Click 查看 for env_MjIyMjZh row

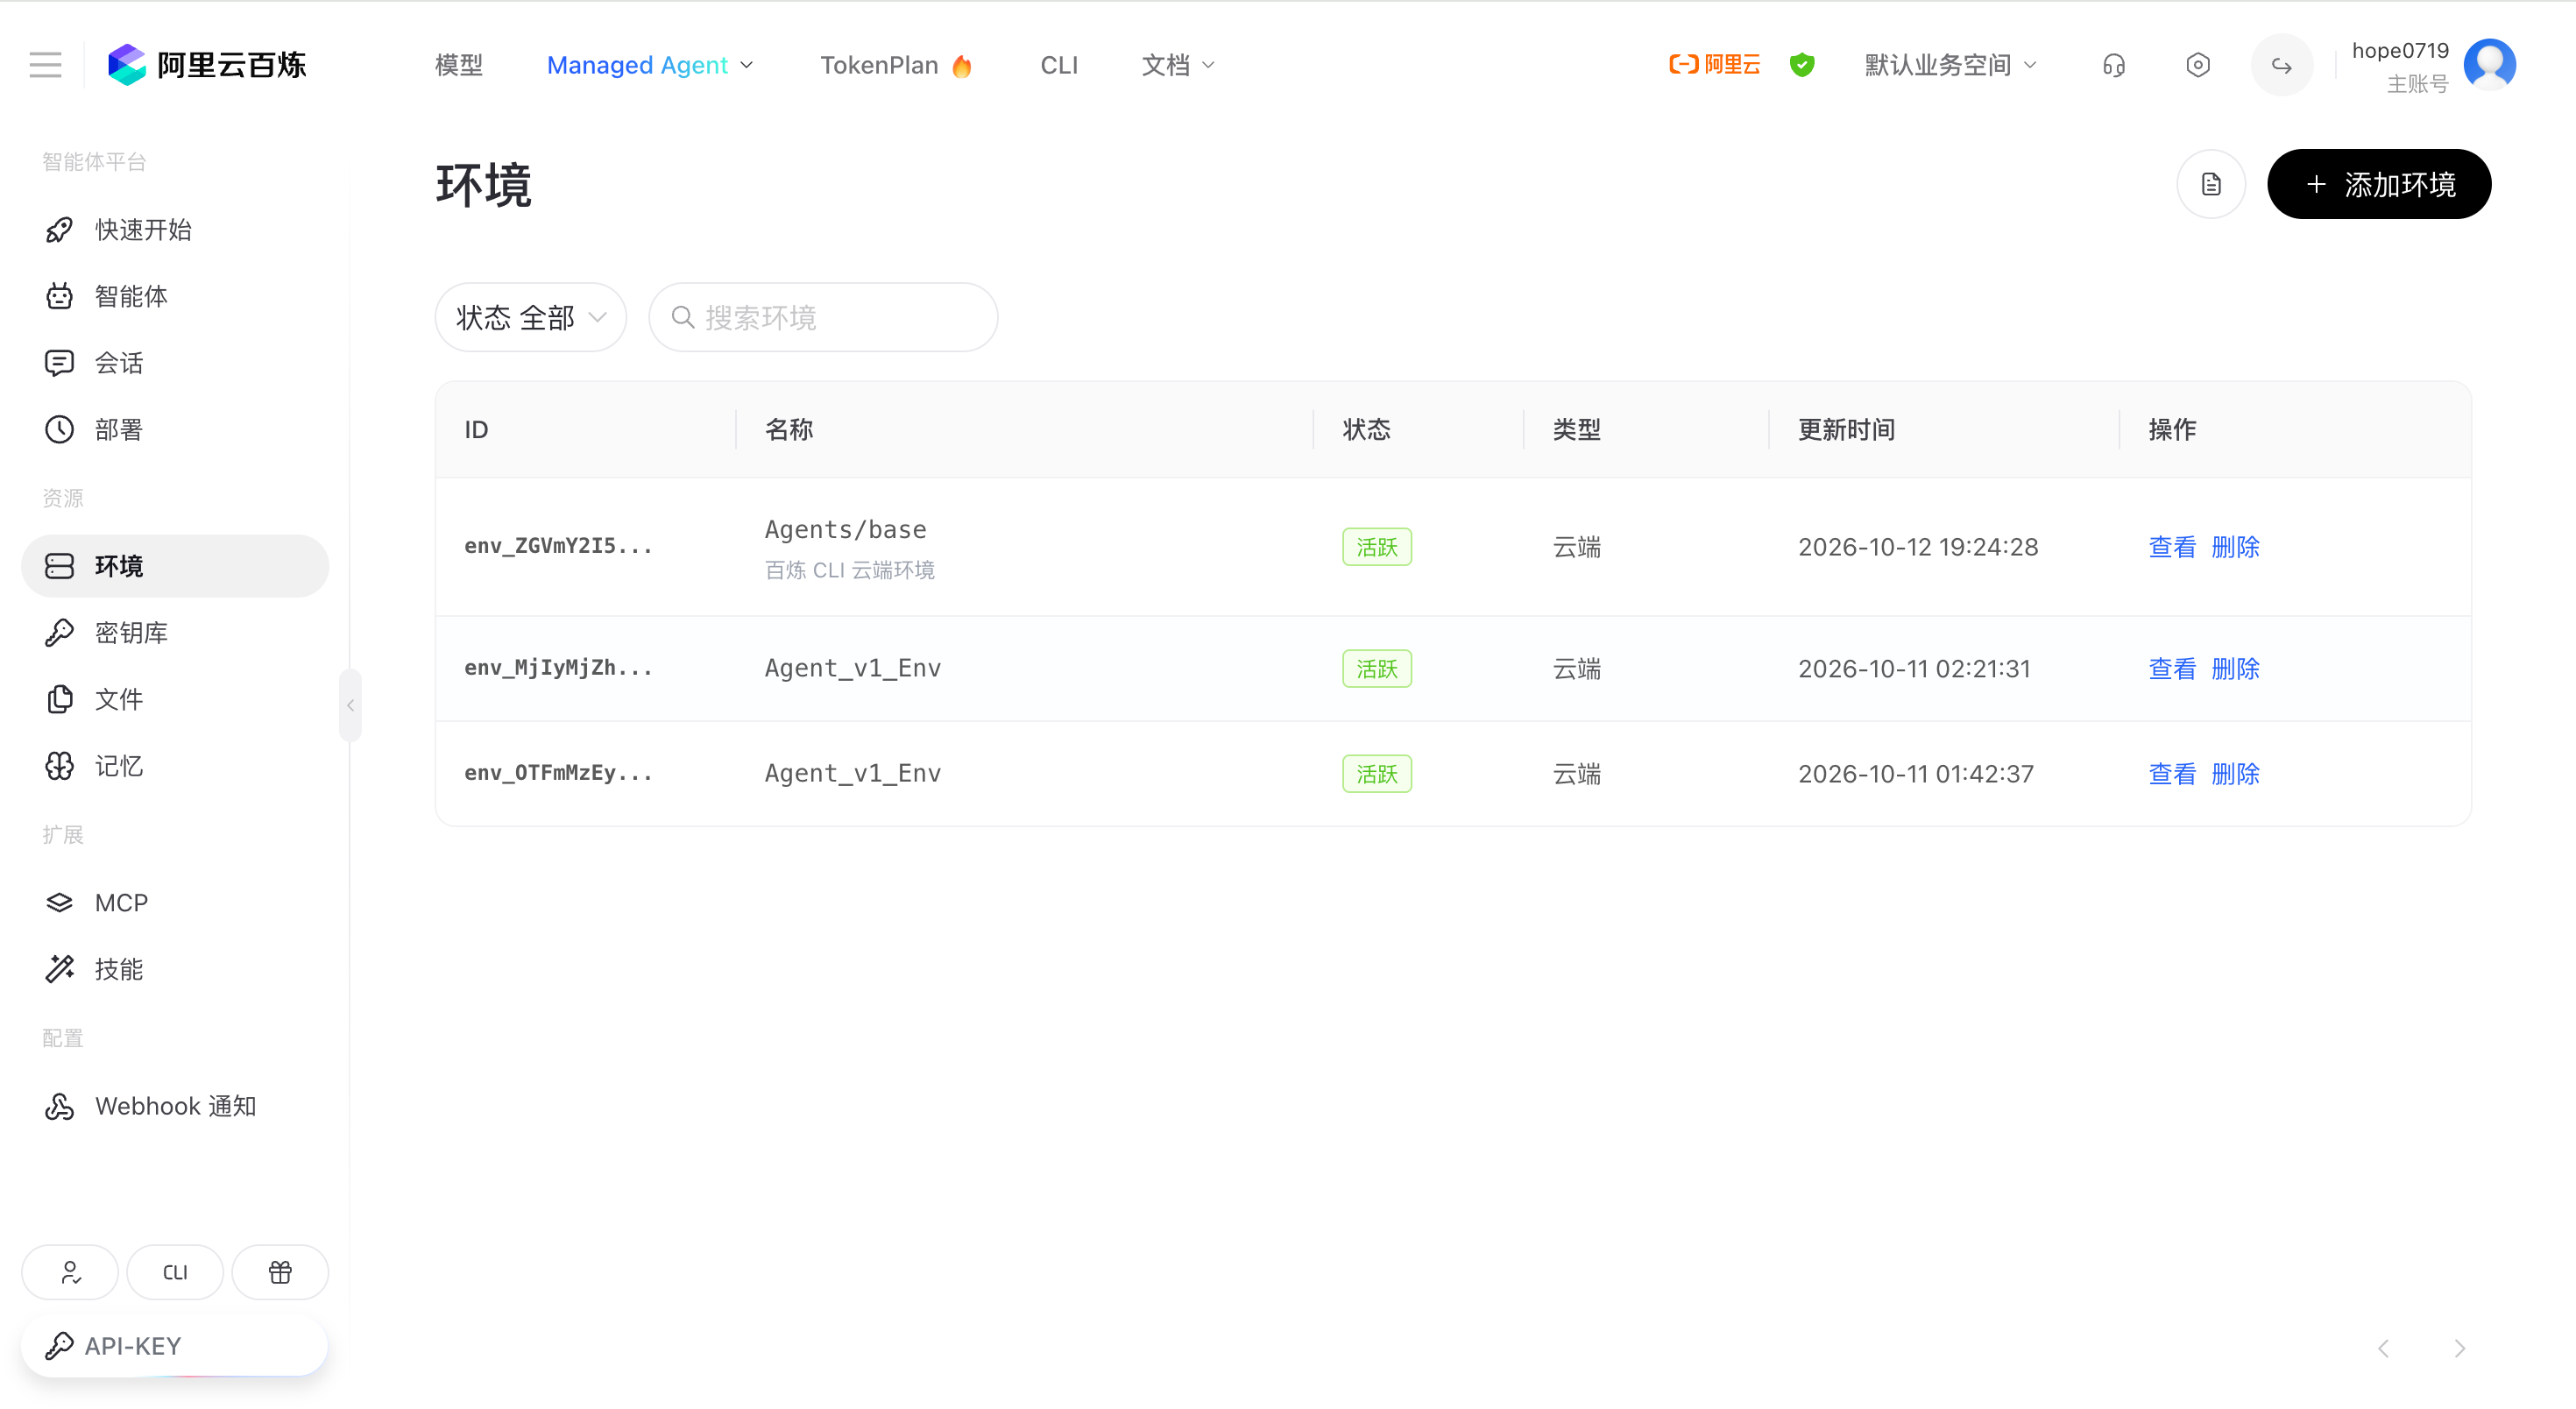tap(2172, 669)
